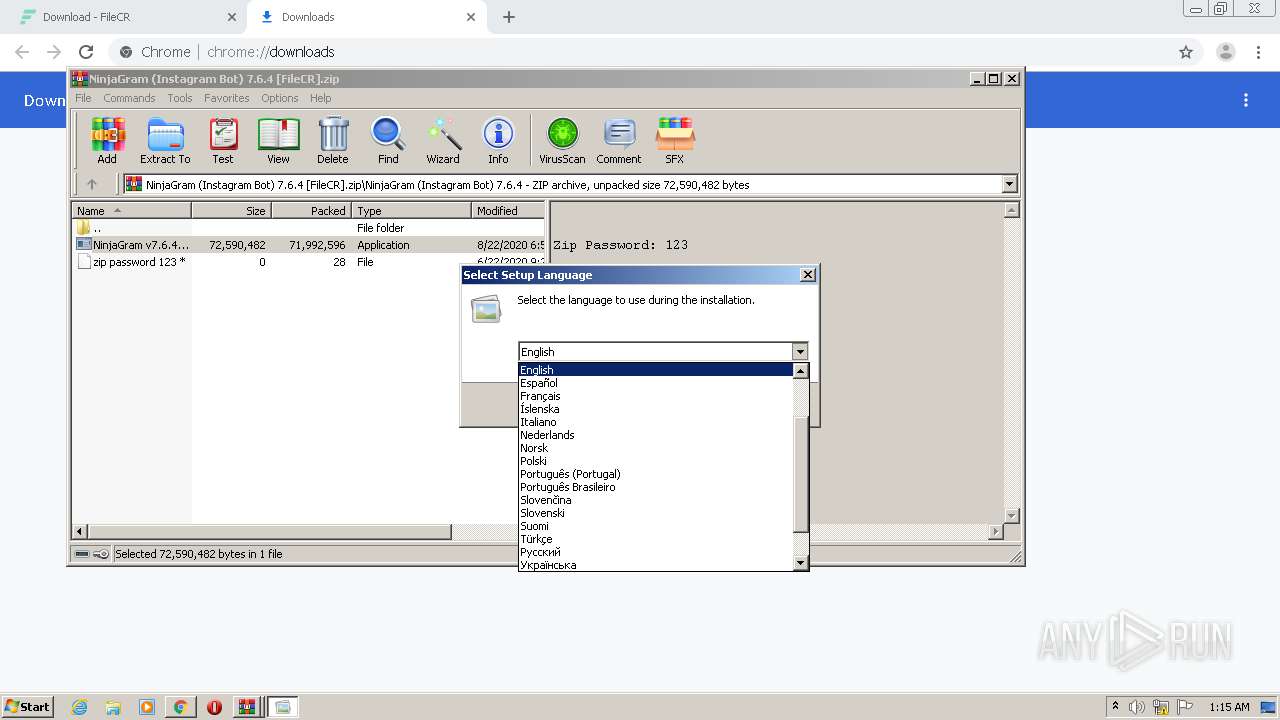
Task: Pick Íslenska as setup language
Action: coord(655,409)
